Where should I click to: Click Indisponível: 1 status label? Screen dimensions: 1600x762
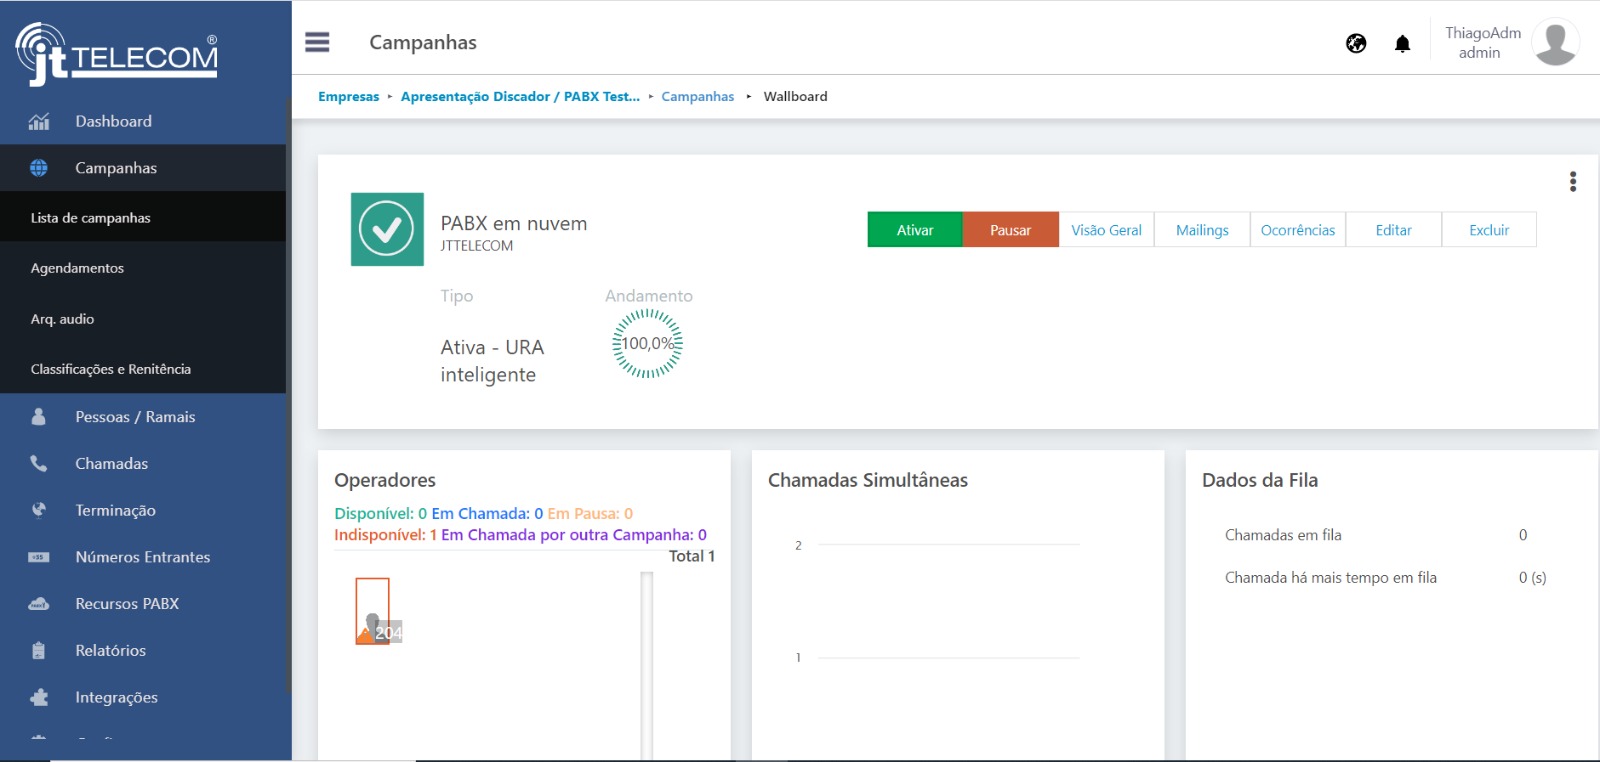click(386, 535)
